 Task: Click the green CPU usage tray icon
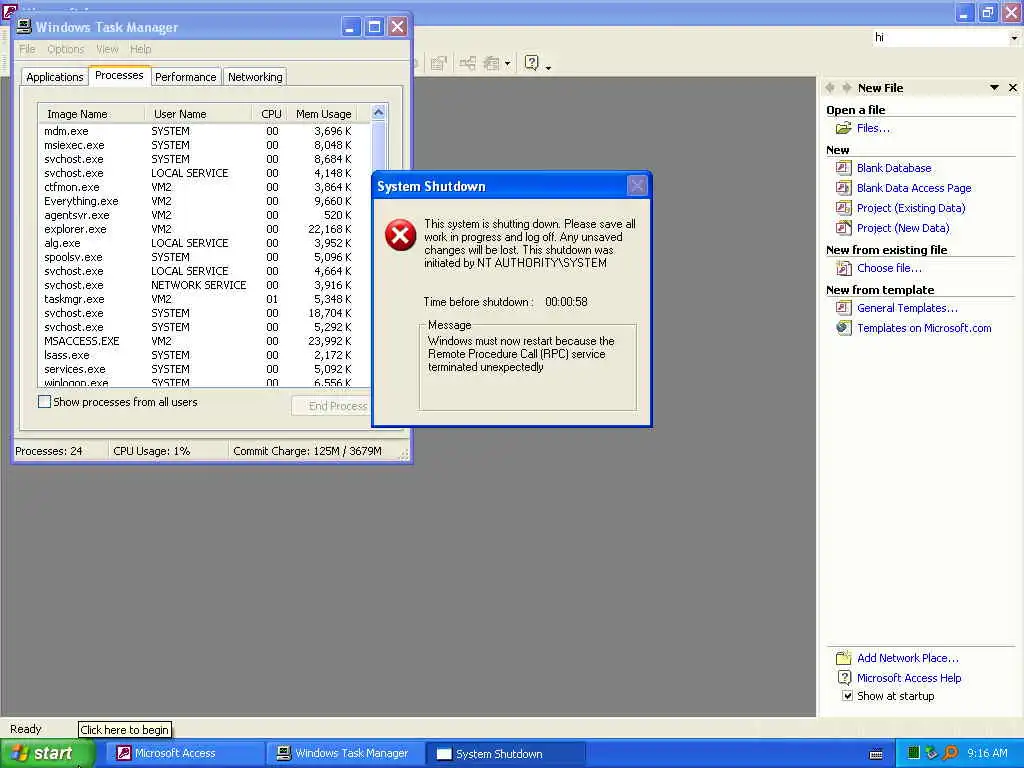(914, 753)
